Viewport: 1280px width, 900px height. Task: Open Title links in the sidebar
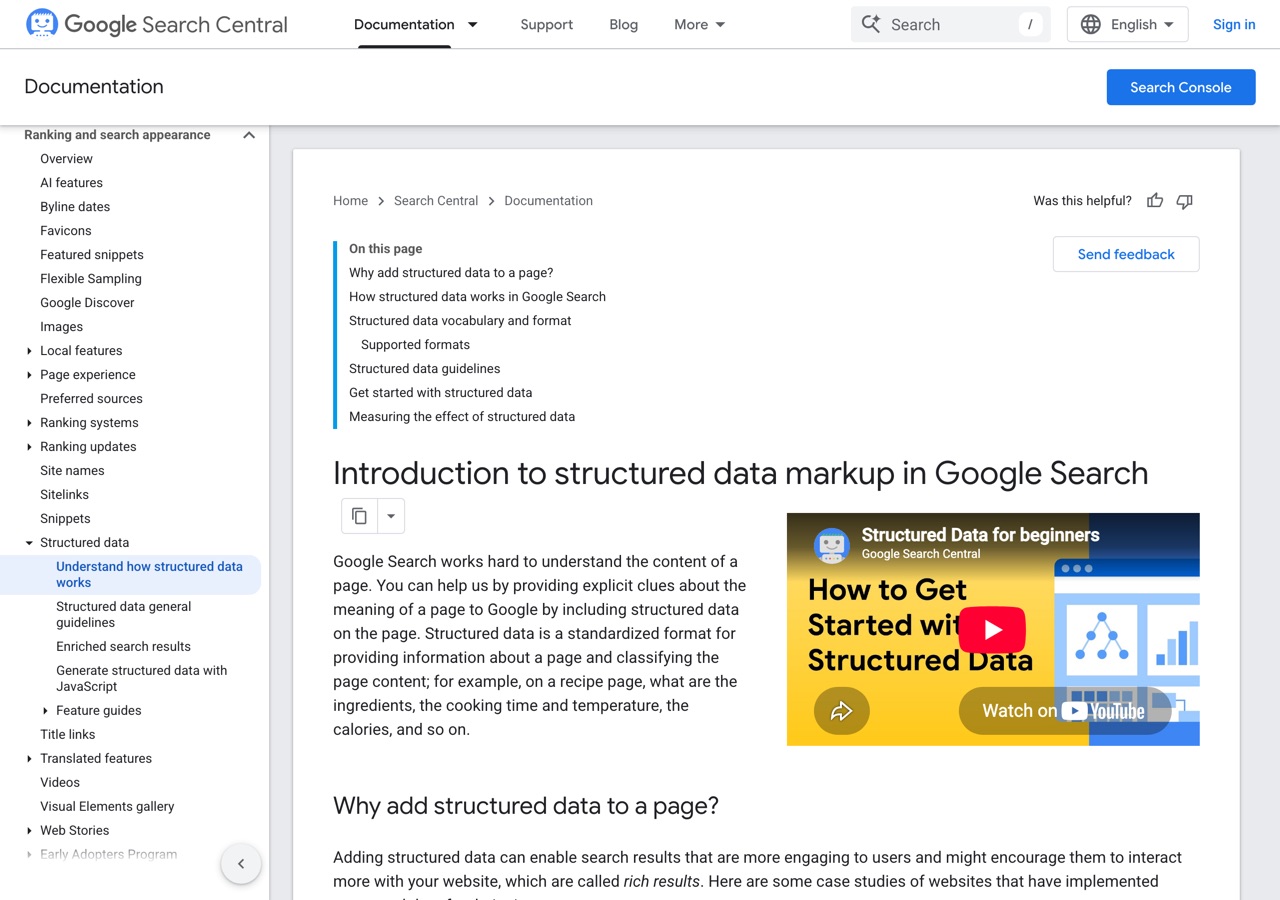[67, 735]
